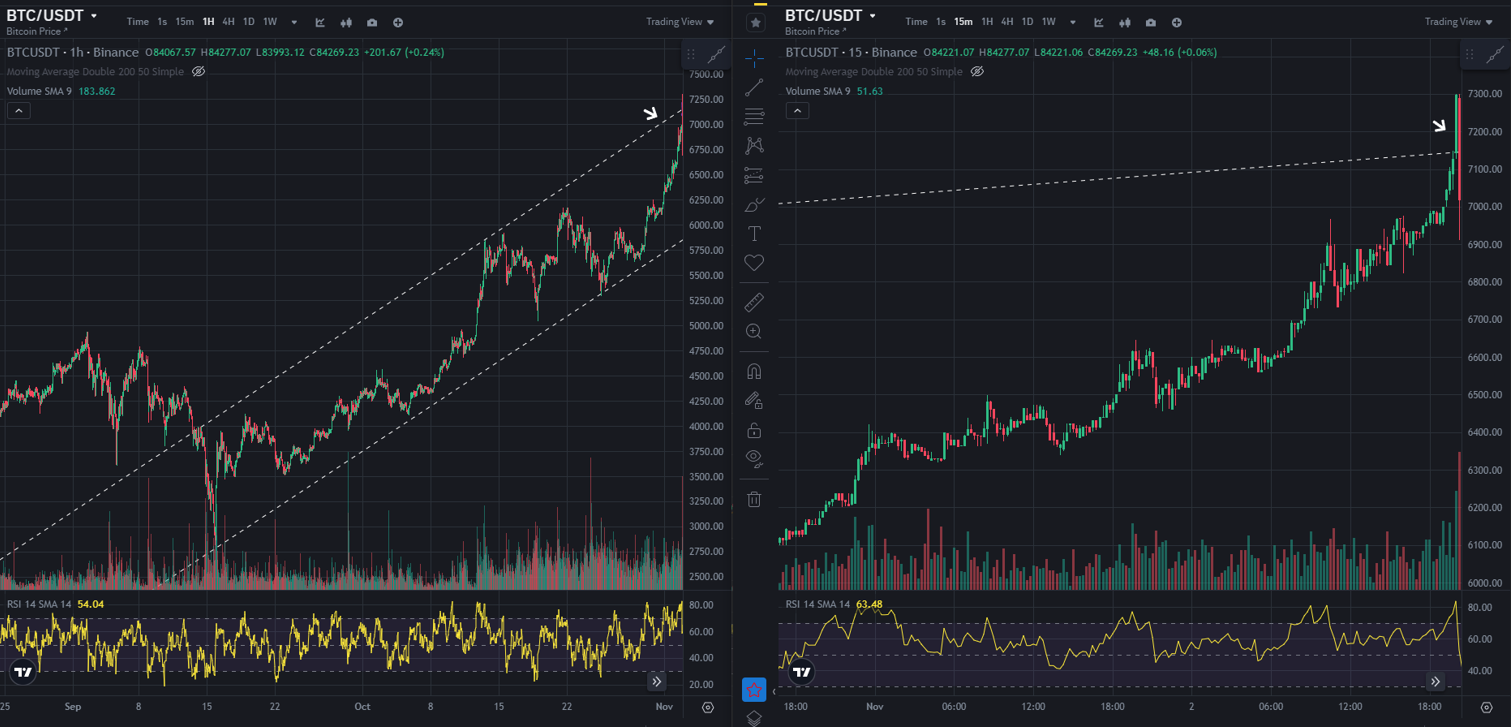1512x727 pixels.
Task: Open Trading View dropdown in left chart
Action: coord(680,22)
